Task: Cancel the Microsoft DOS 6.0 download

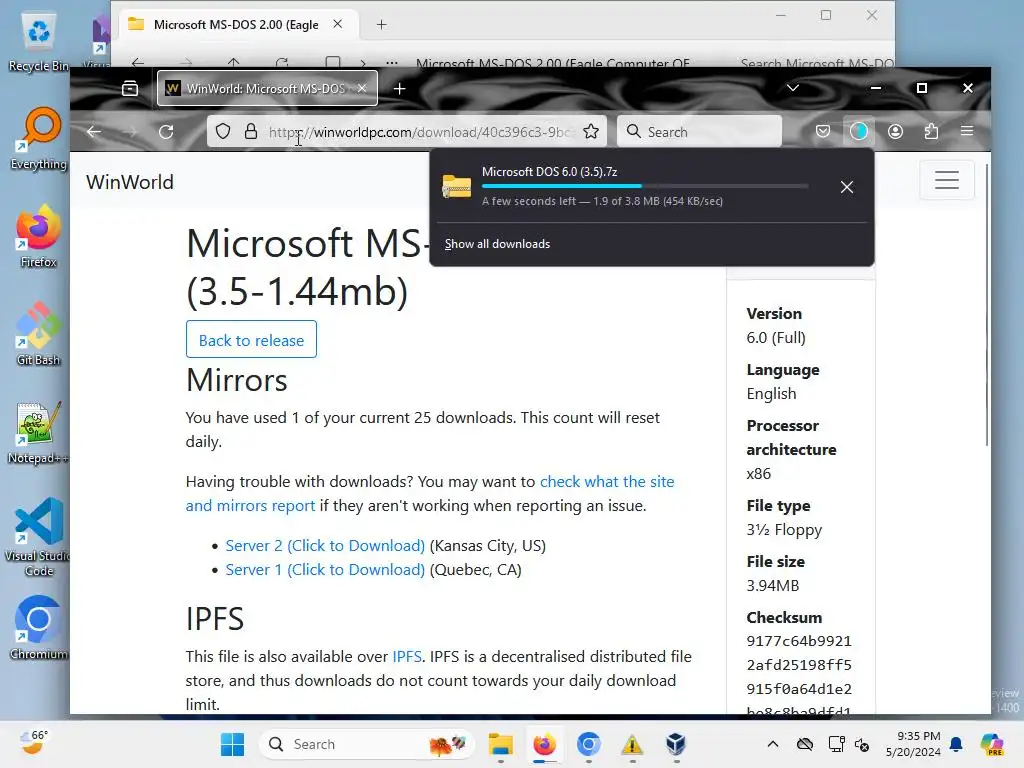Action: (x=847, y=187)
